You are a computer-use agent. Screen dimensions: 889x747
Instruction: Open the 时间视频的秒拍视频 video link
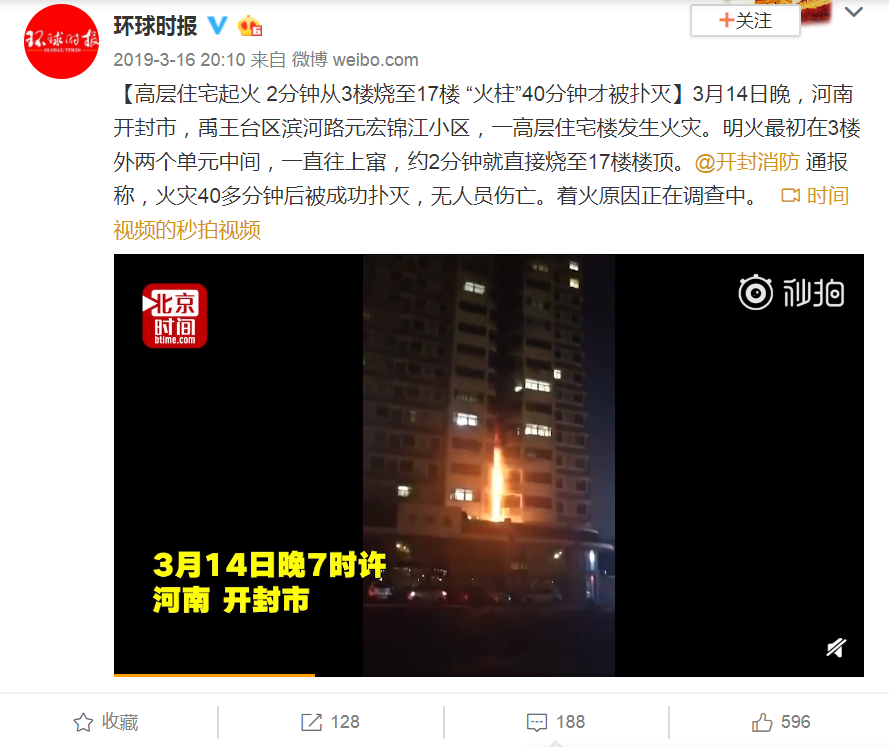[481, 213]
